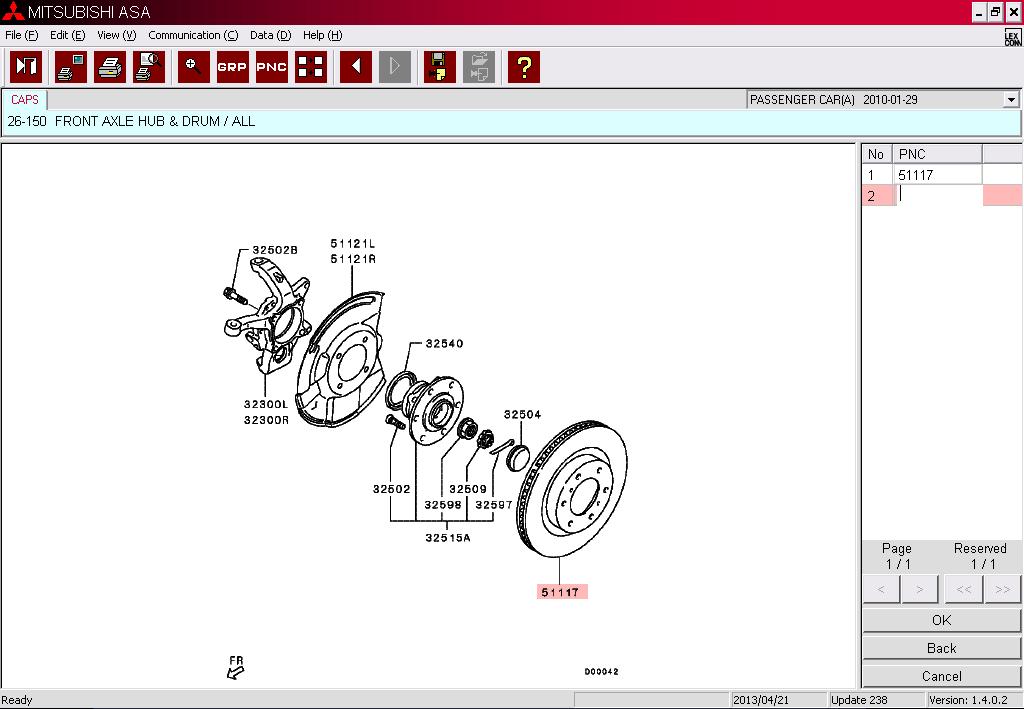The image size is (1024, 709).
Task: Open the Data menu
Action: [270, 35]
